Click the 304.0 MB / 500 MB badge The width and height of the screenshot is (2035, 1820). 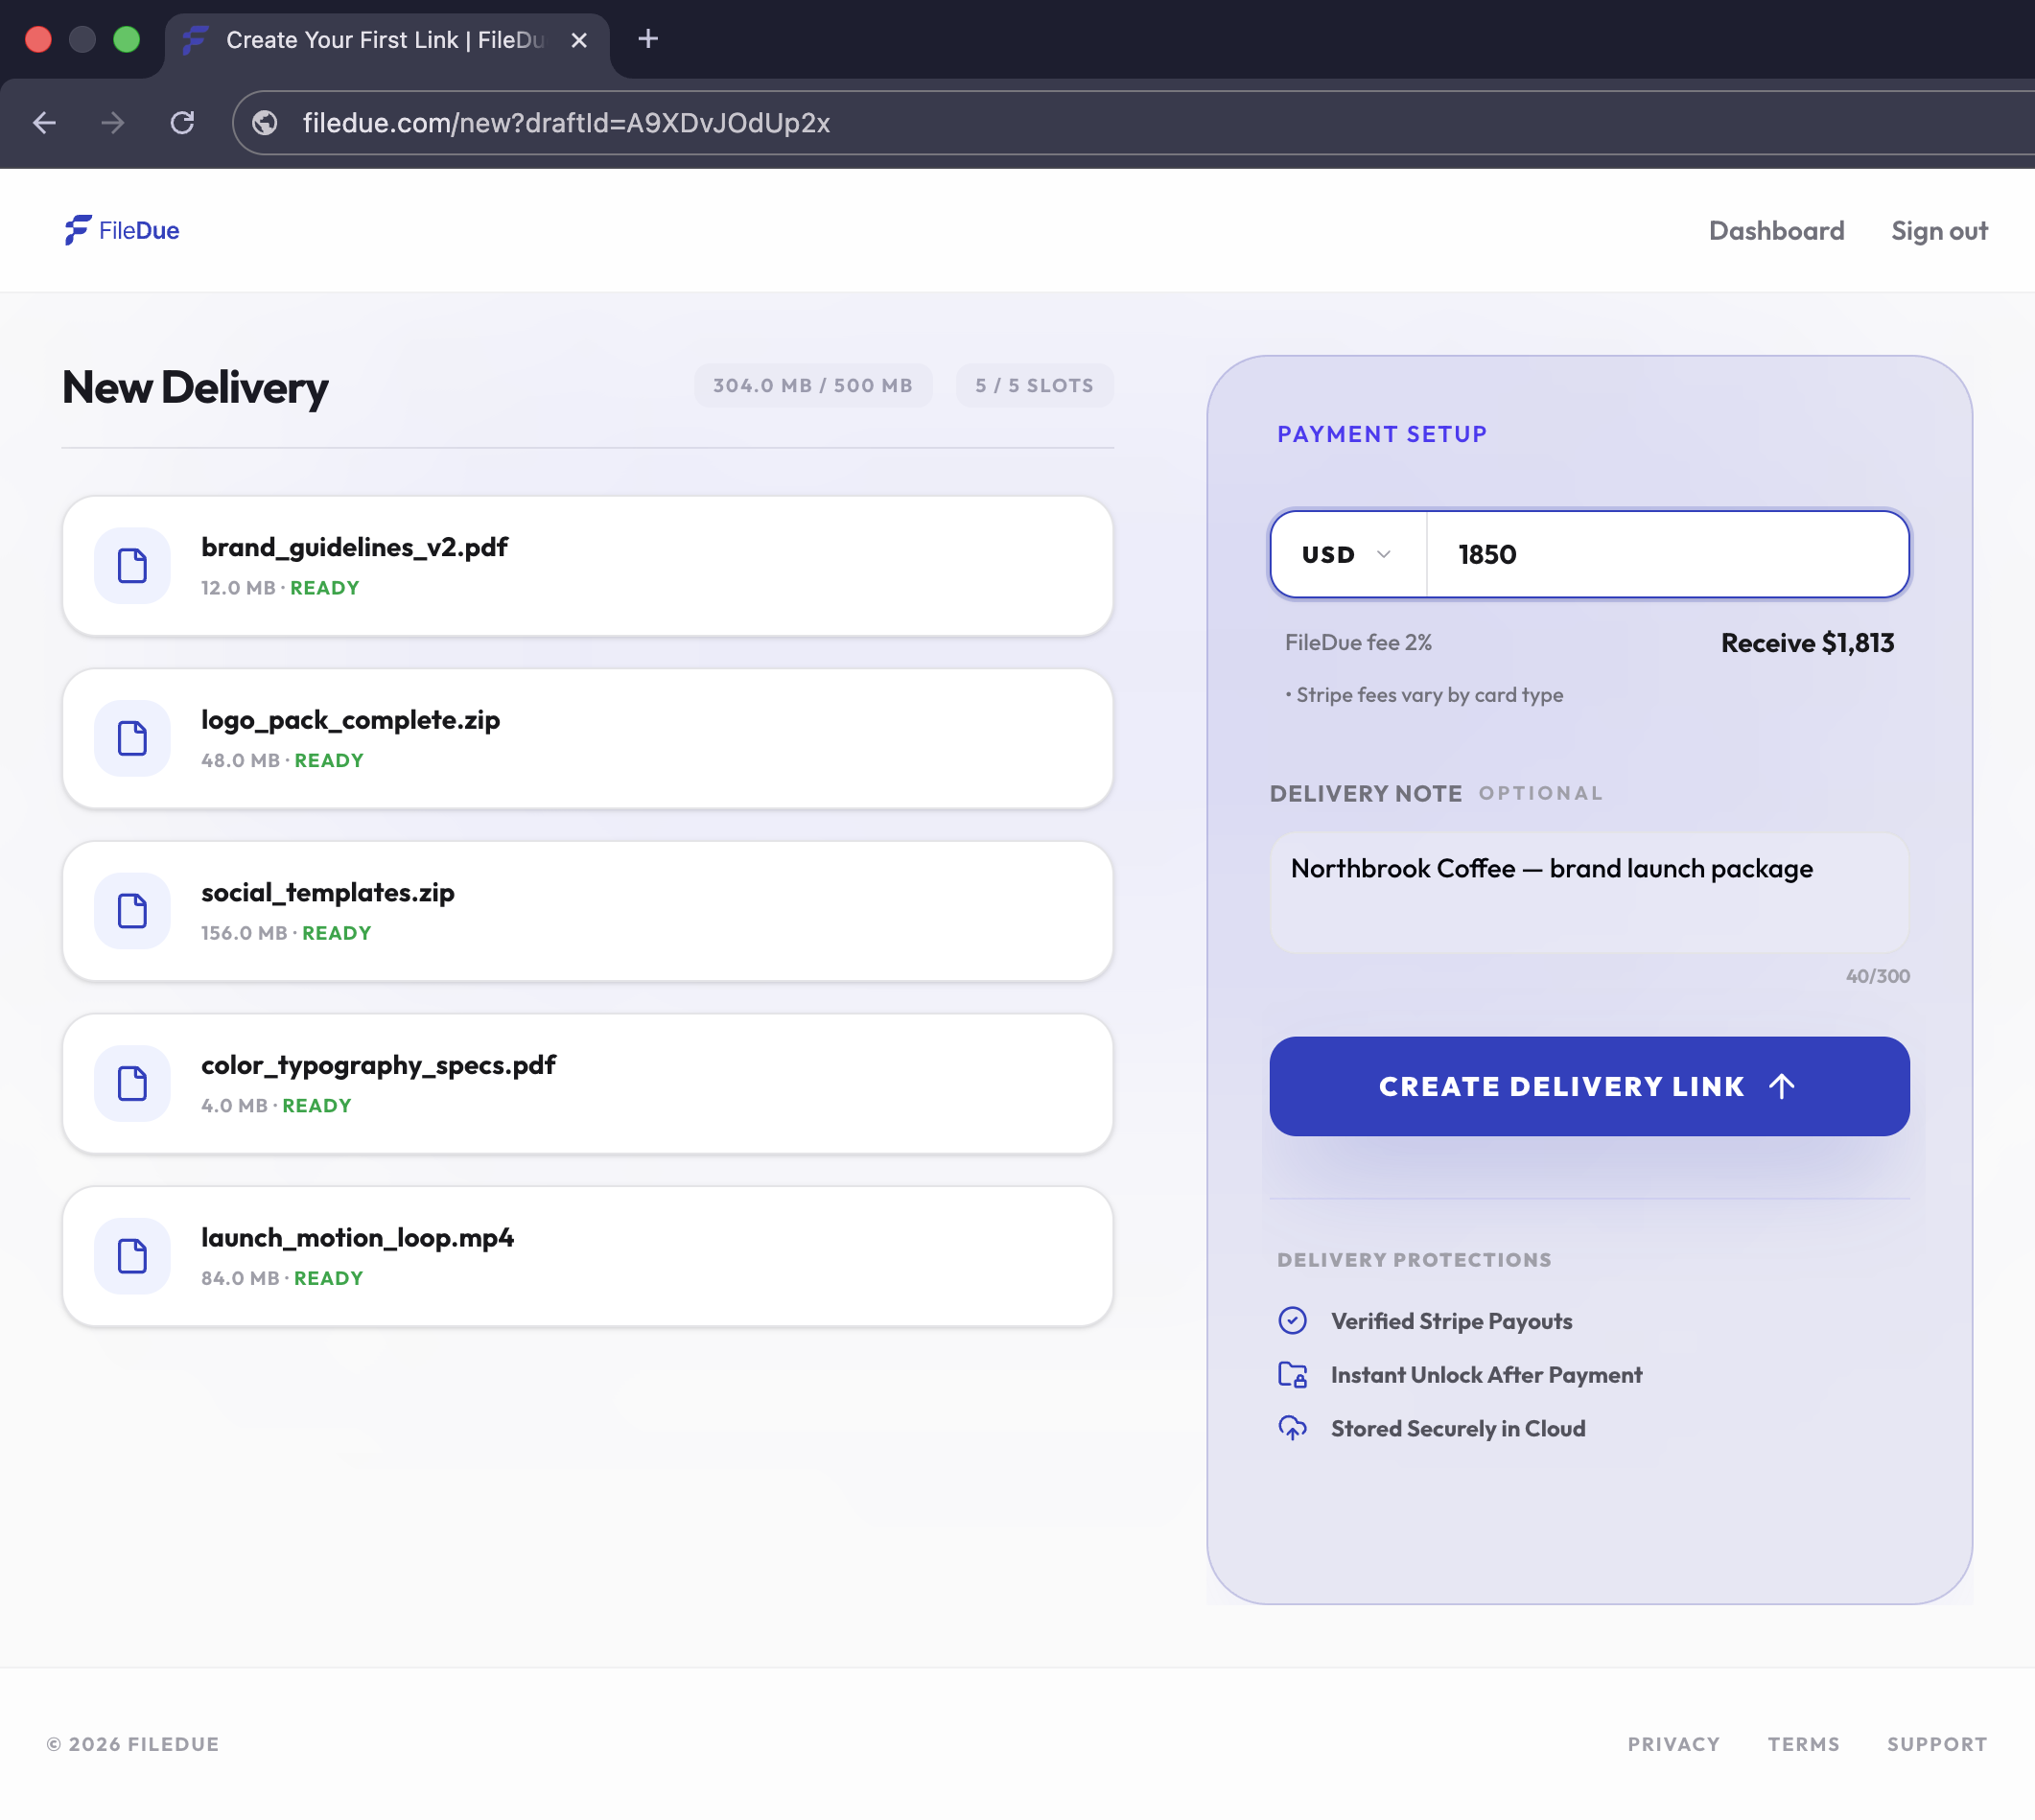(813, 385)
